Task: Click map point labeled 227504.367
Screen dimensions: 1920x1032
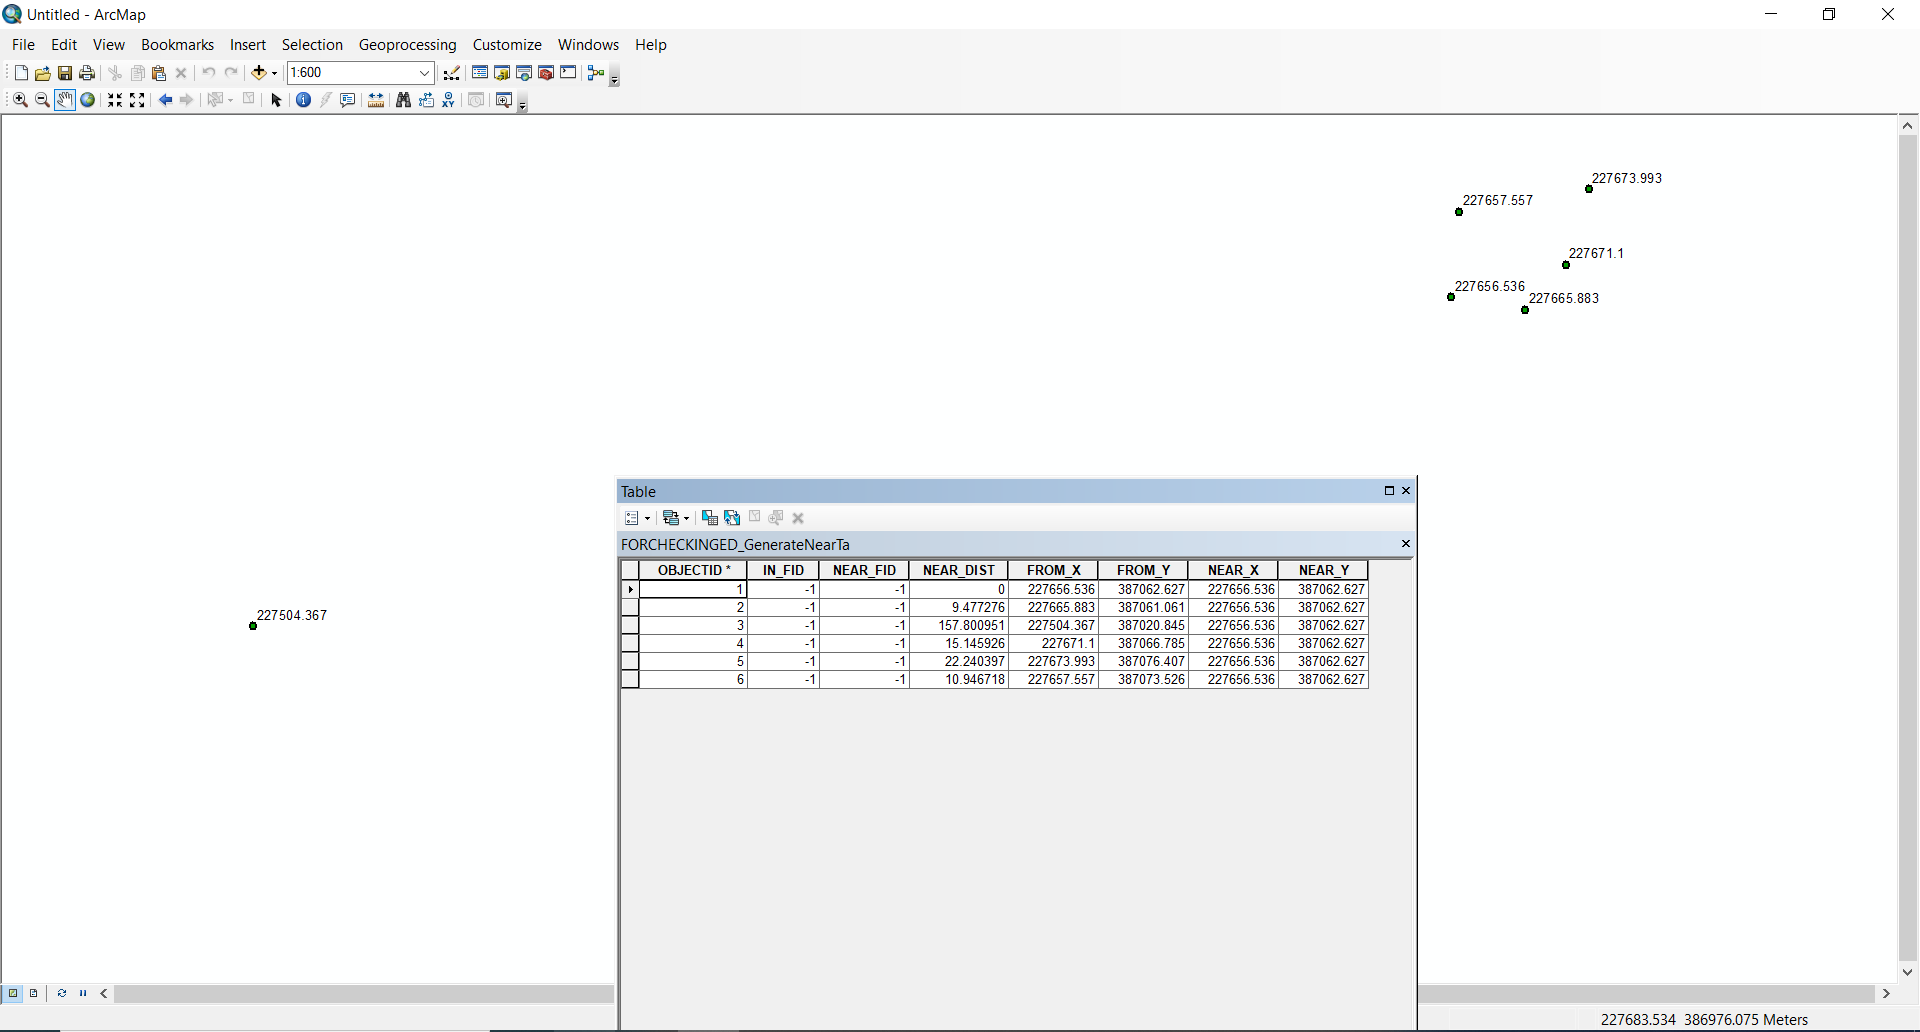Action: click(253, 626)
